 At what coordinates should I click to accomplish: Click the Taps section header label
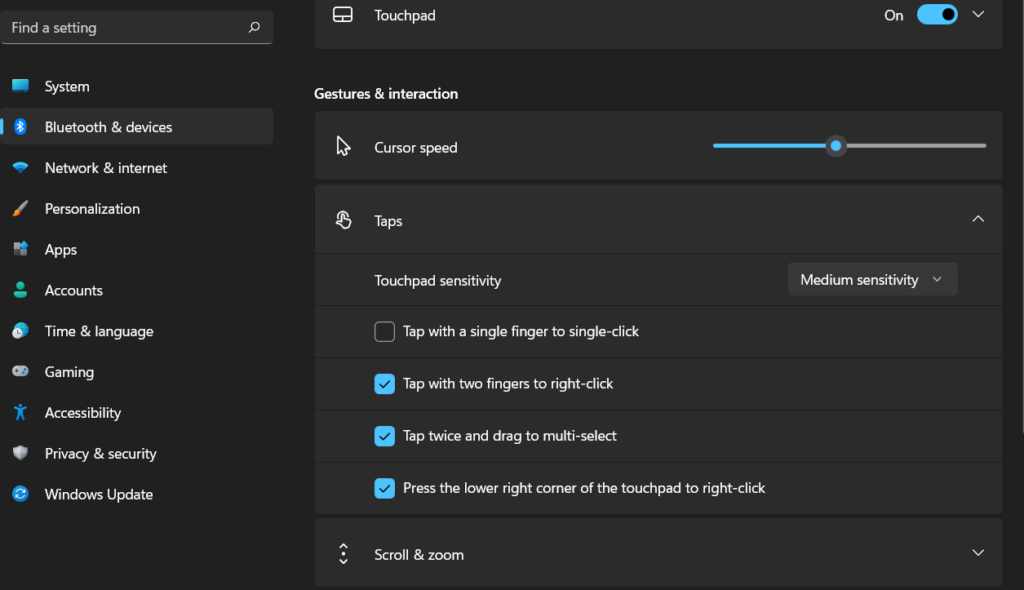click(388, 221)
